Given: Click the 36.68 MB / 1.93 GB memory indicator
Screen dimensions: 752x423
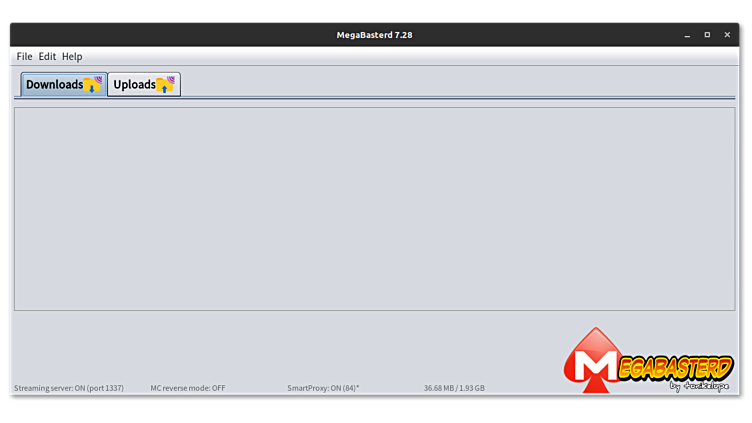Looking at the screenshot, I should [454, 388].
